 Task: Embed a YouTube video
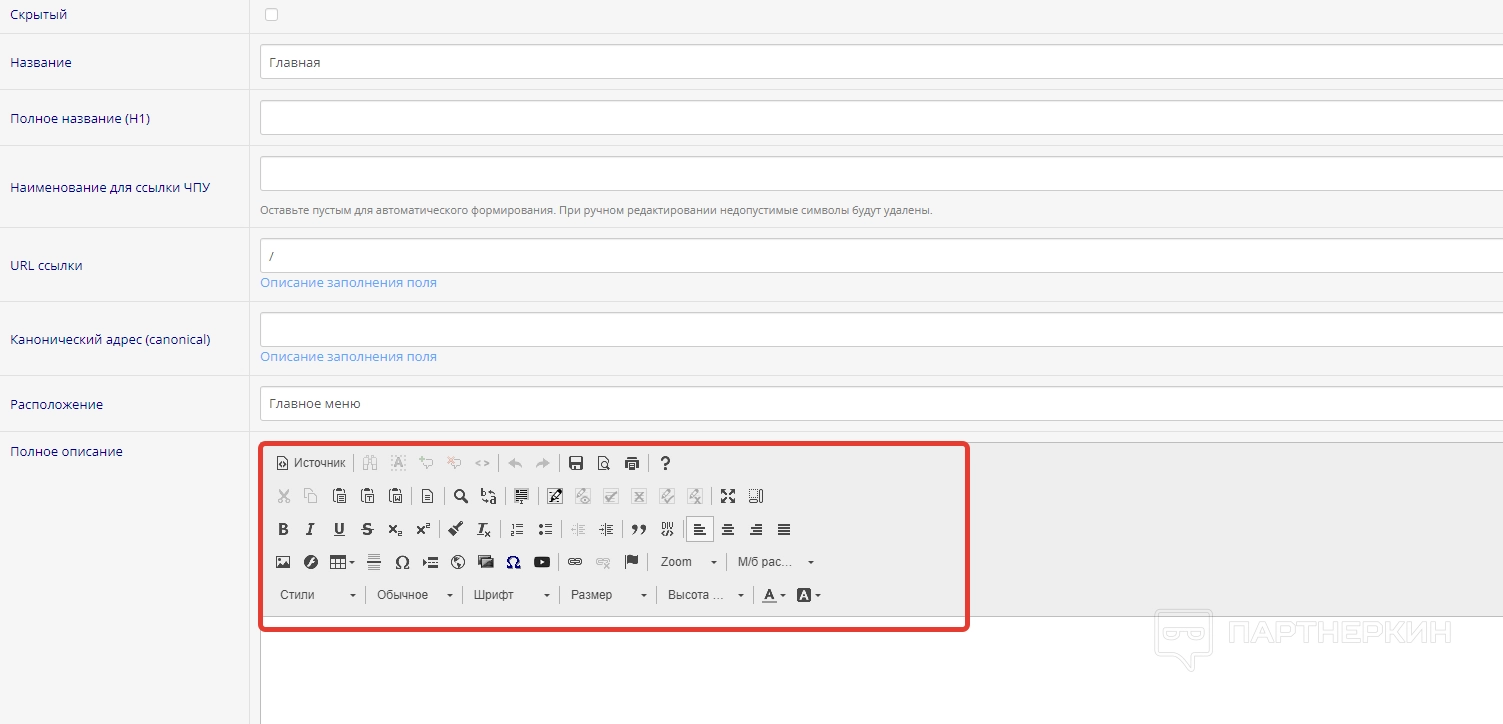click(541, 562)
